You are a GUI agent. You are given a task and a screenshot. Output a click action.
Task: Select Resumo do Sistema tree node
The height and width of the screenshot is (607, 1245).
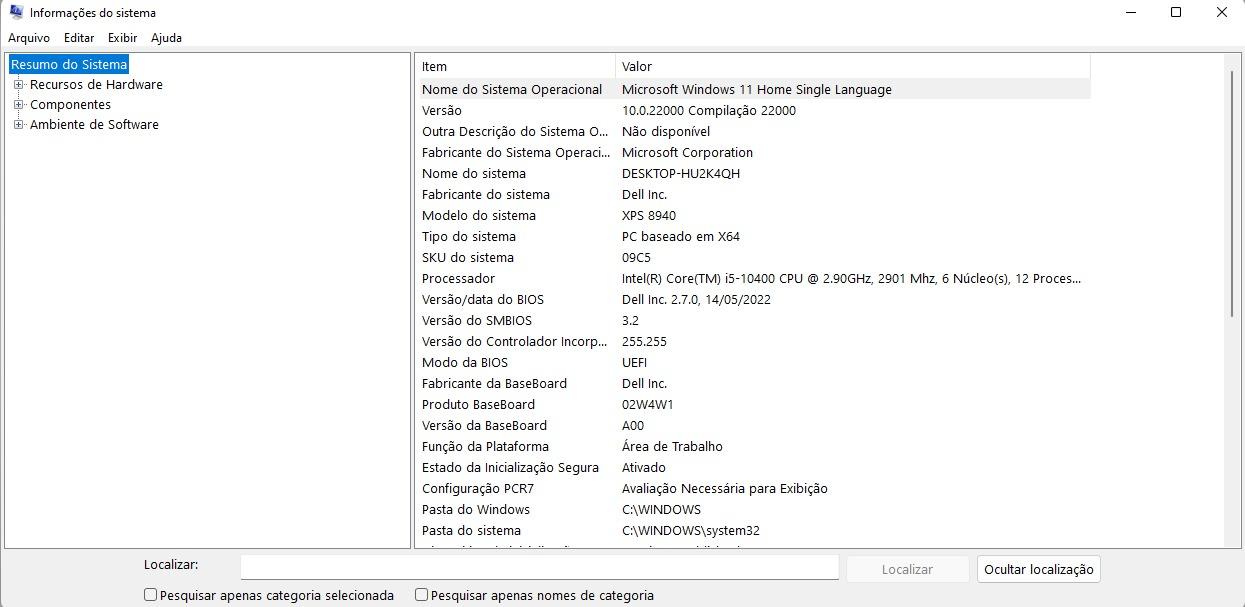(69, 64)
